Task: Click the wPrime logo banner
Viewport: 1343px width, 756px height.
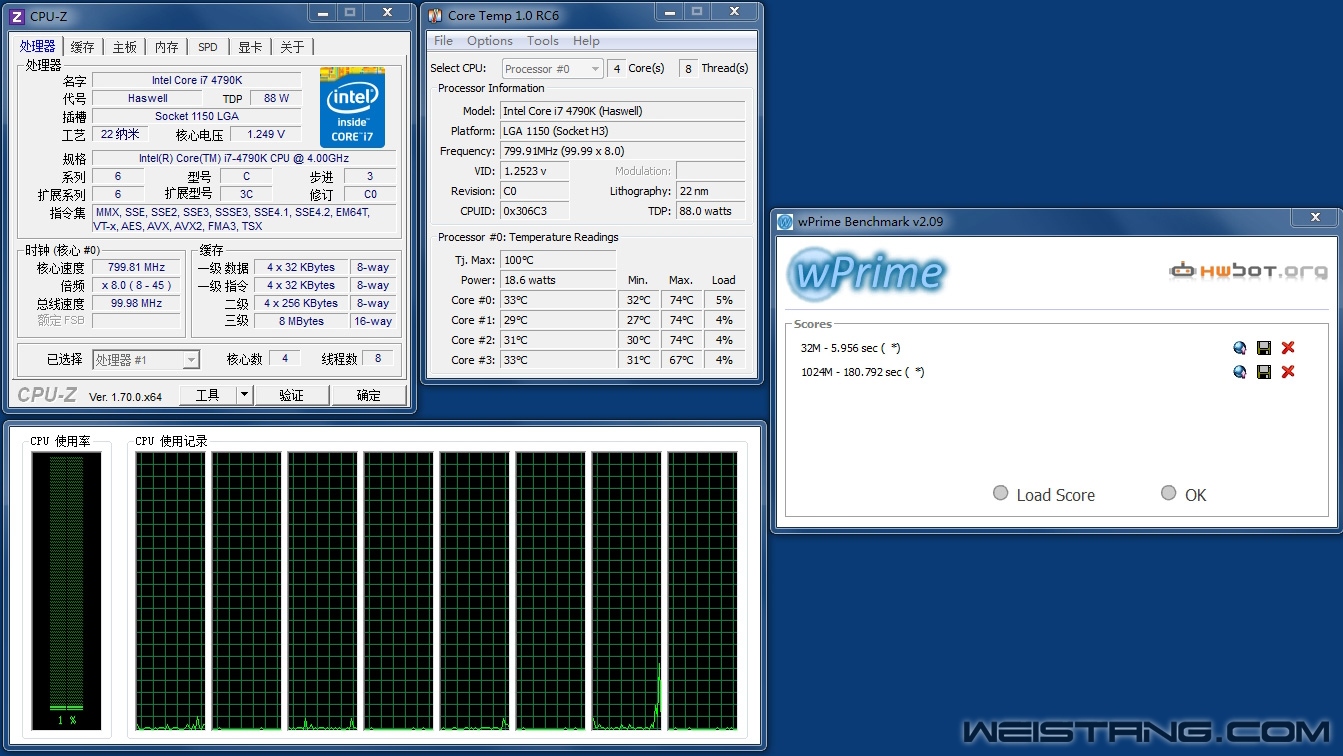Action: coord(866,272)
